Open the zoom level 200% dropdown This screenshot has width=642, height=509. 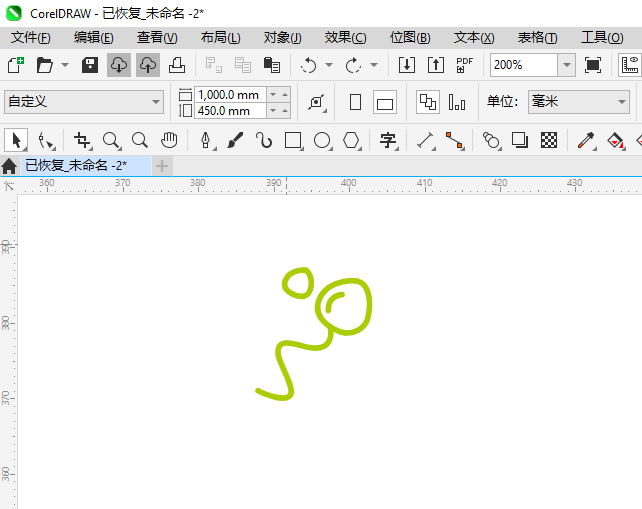point(566,65)
